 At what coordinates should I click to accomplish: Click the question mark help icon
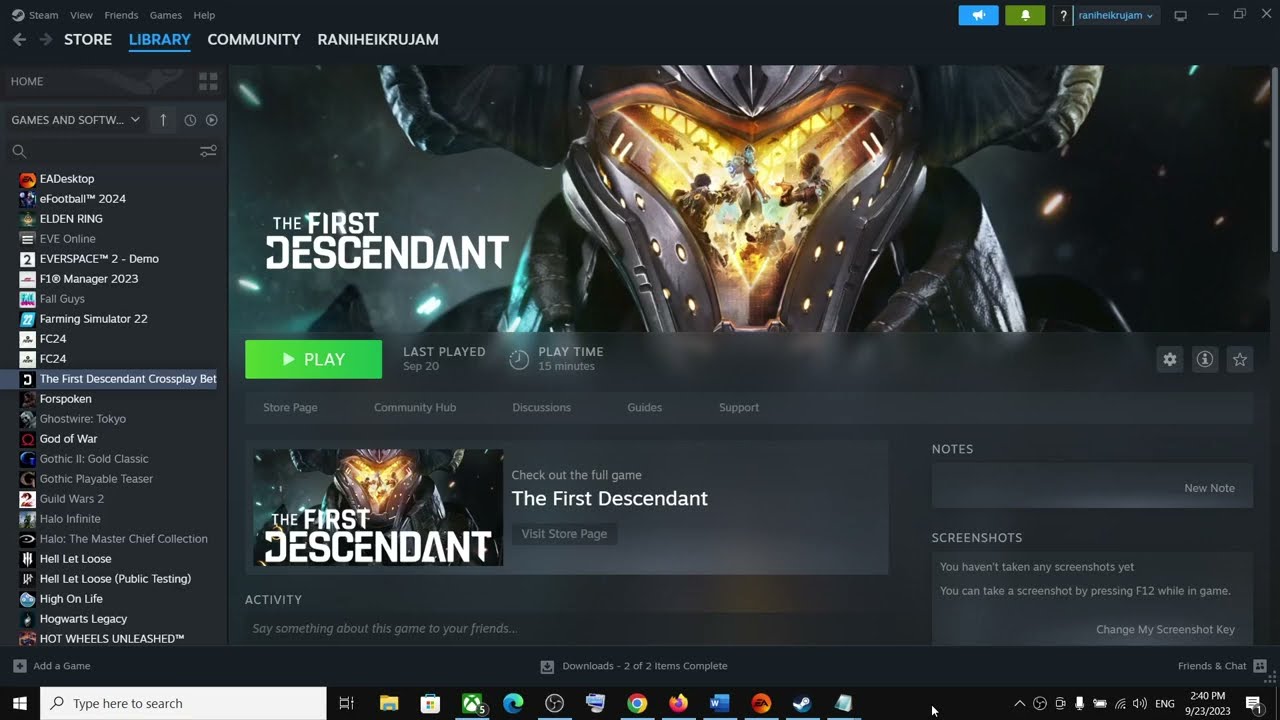[1063, 15]
